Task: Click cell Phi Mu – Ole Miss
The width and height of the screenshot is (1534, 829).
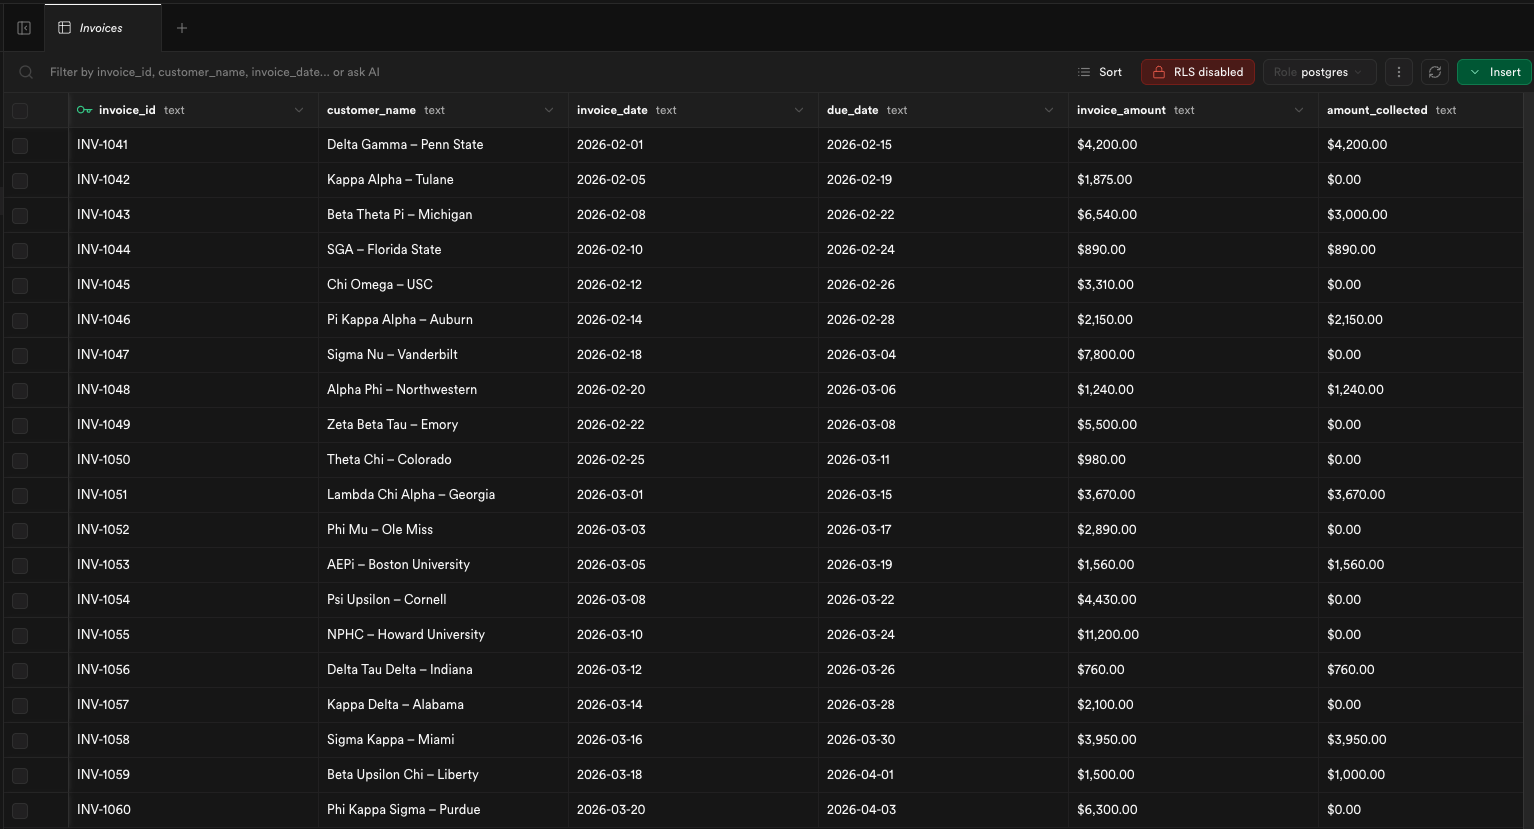Action: click(x=443, y=530)
